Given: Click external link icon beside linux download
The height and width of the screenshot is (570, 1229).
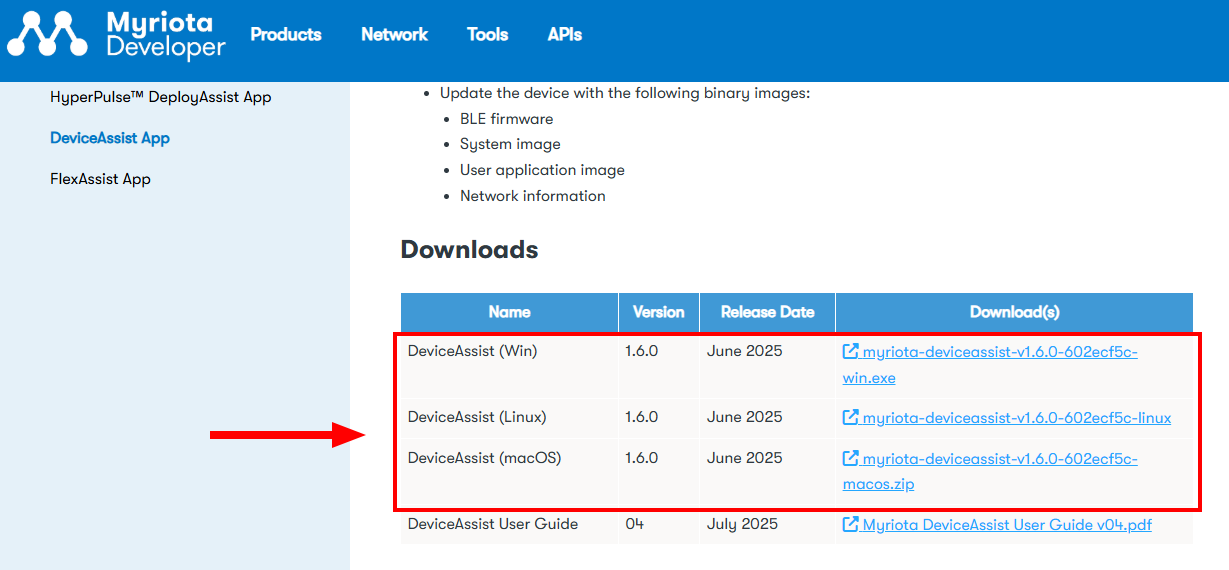Looking at the screenshot, I should tap(851, 418).
